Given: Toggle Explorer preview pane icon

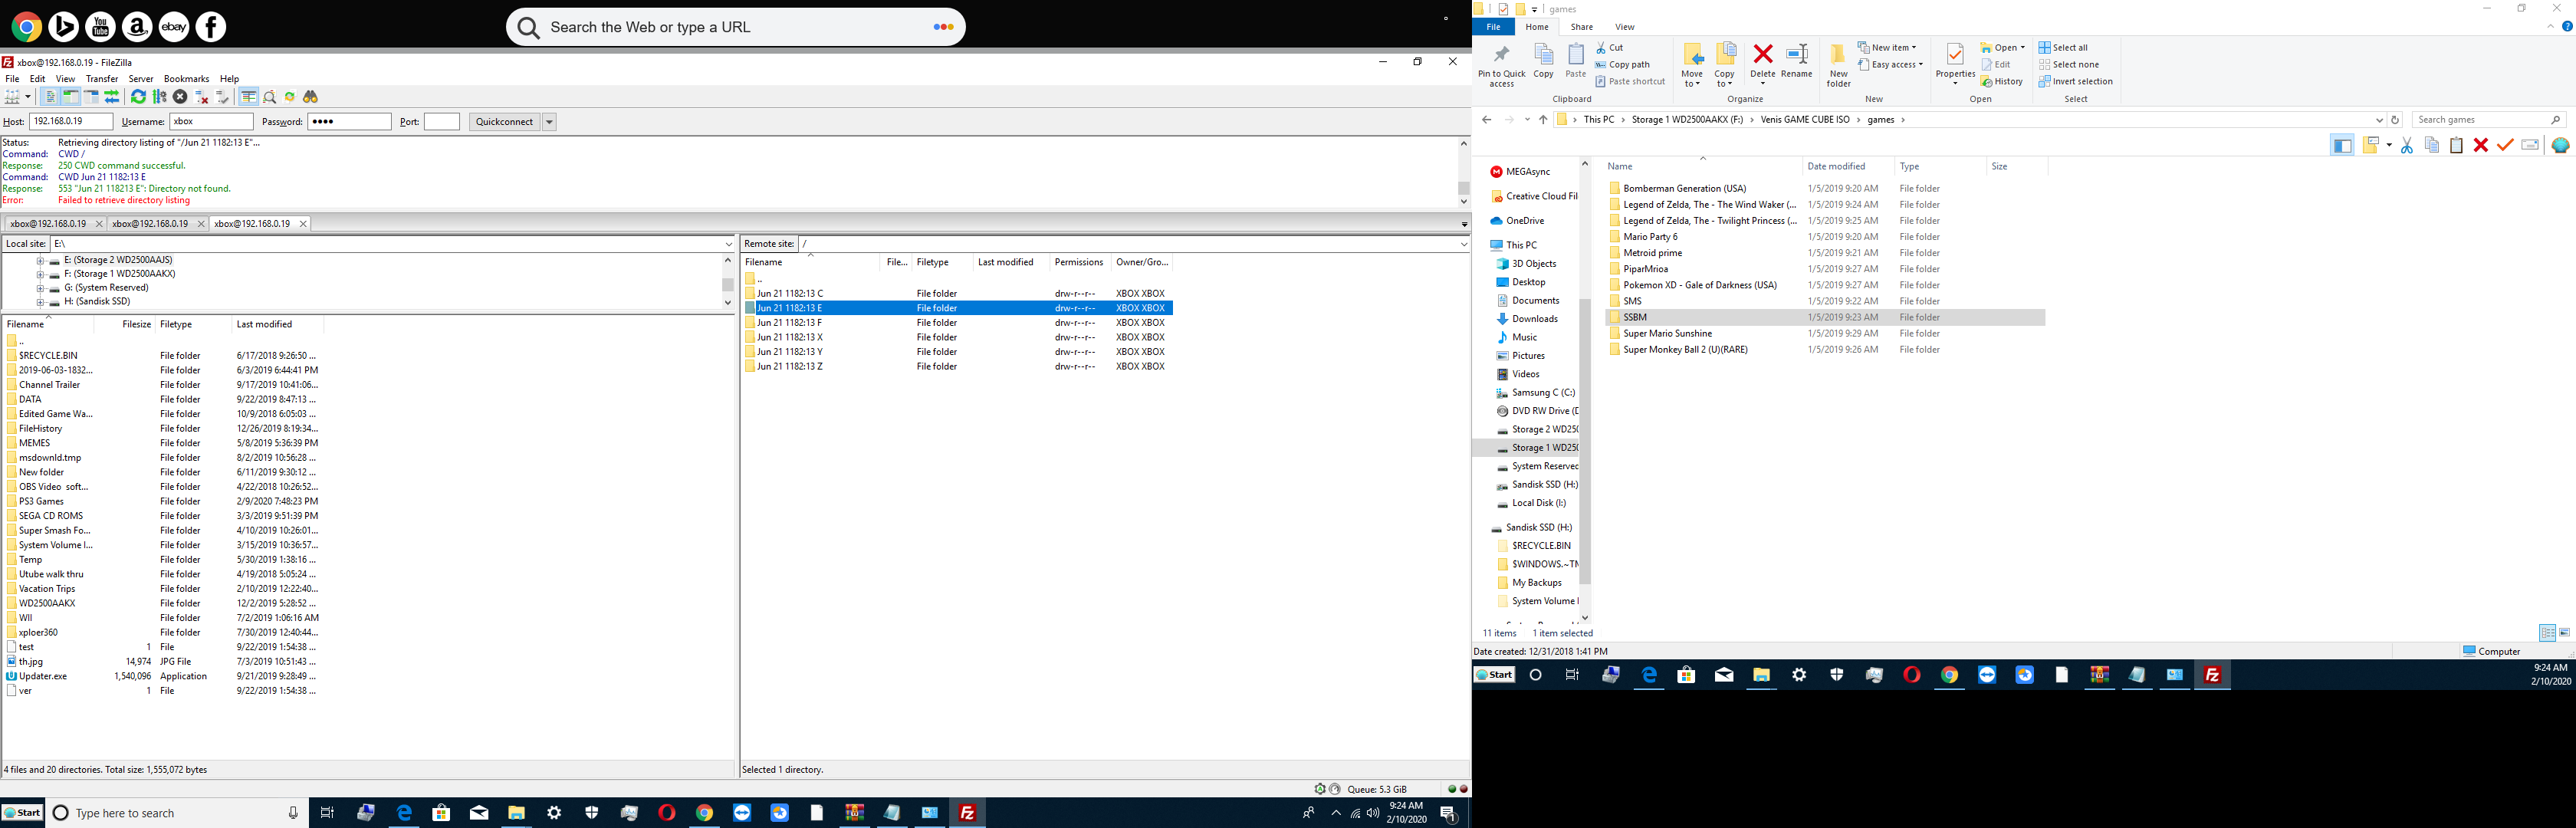Looking at the screenshot, I should pos(2342,146).
